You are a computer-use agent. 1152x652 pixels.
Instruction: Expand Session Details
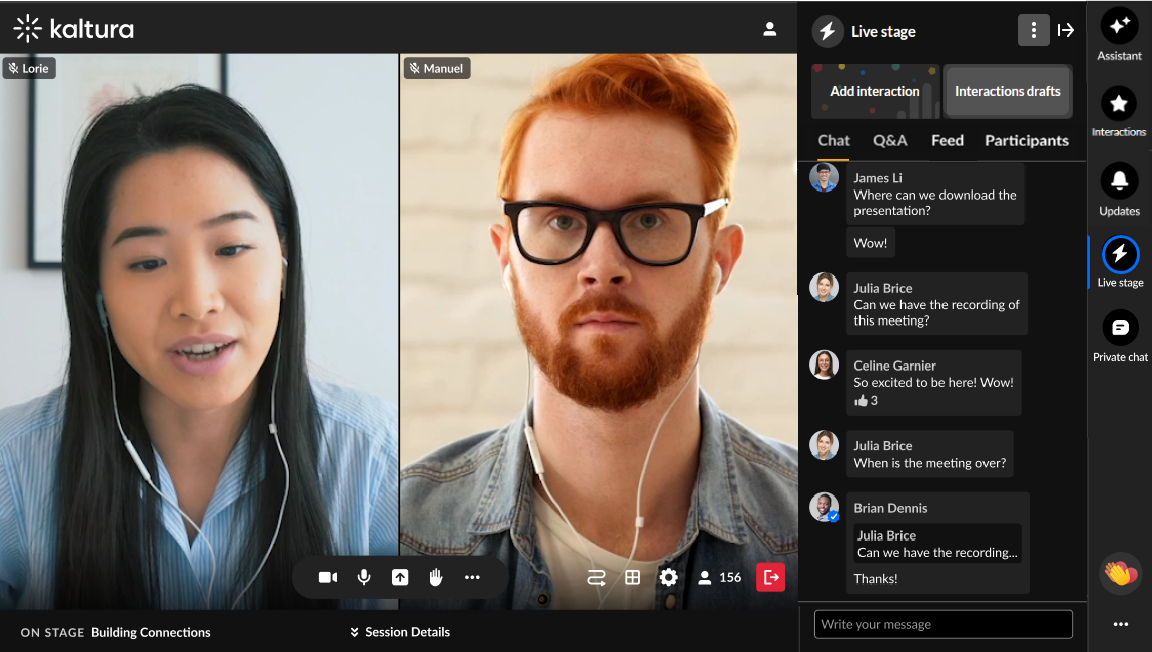(x=400, y=632)
